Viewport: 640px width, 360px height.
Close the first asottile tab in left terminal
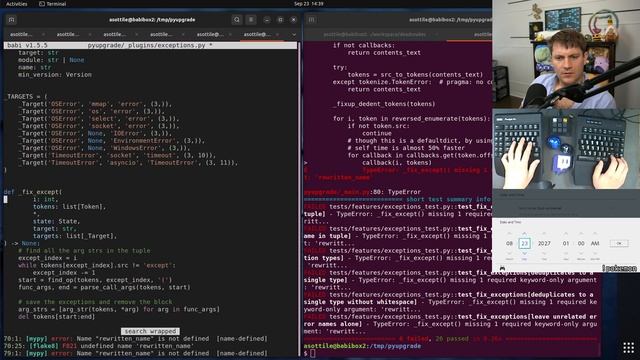[x=43, y=35]
